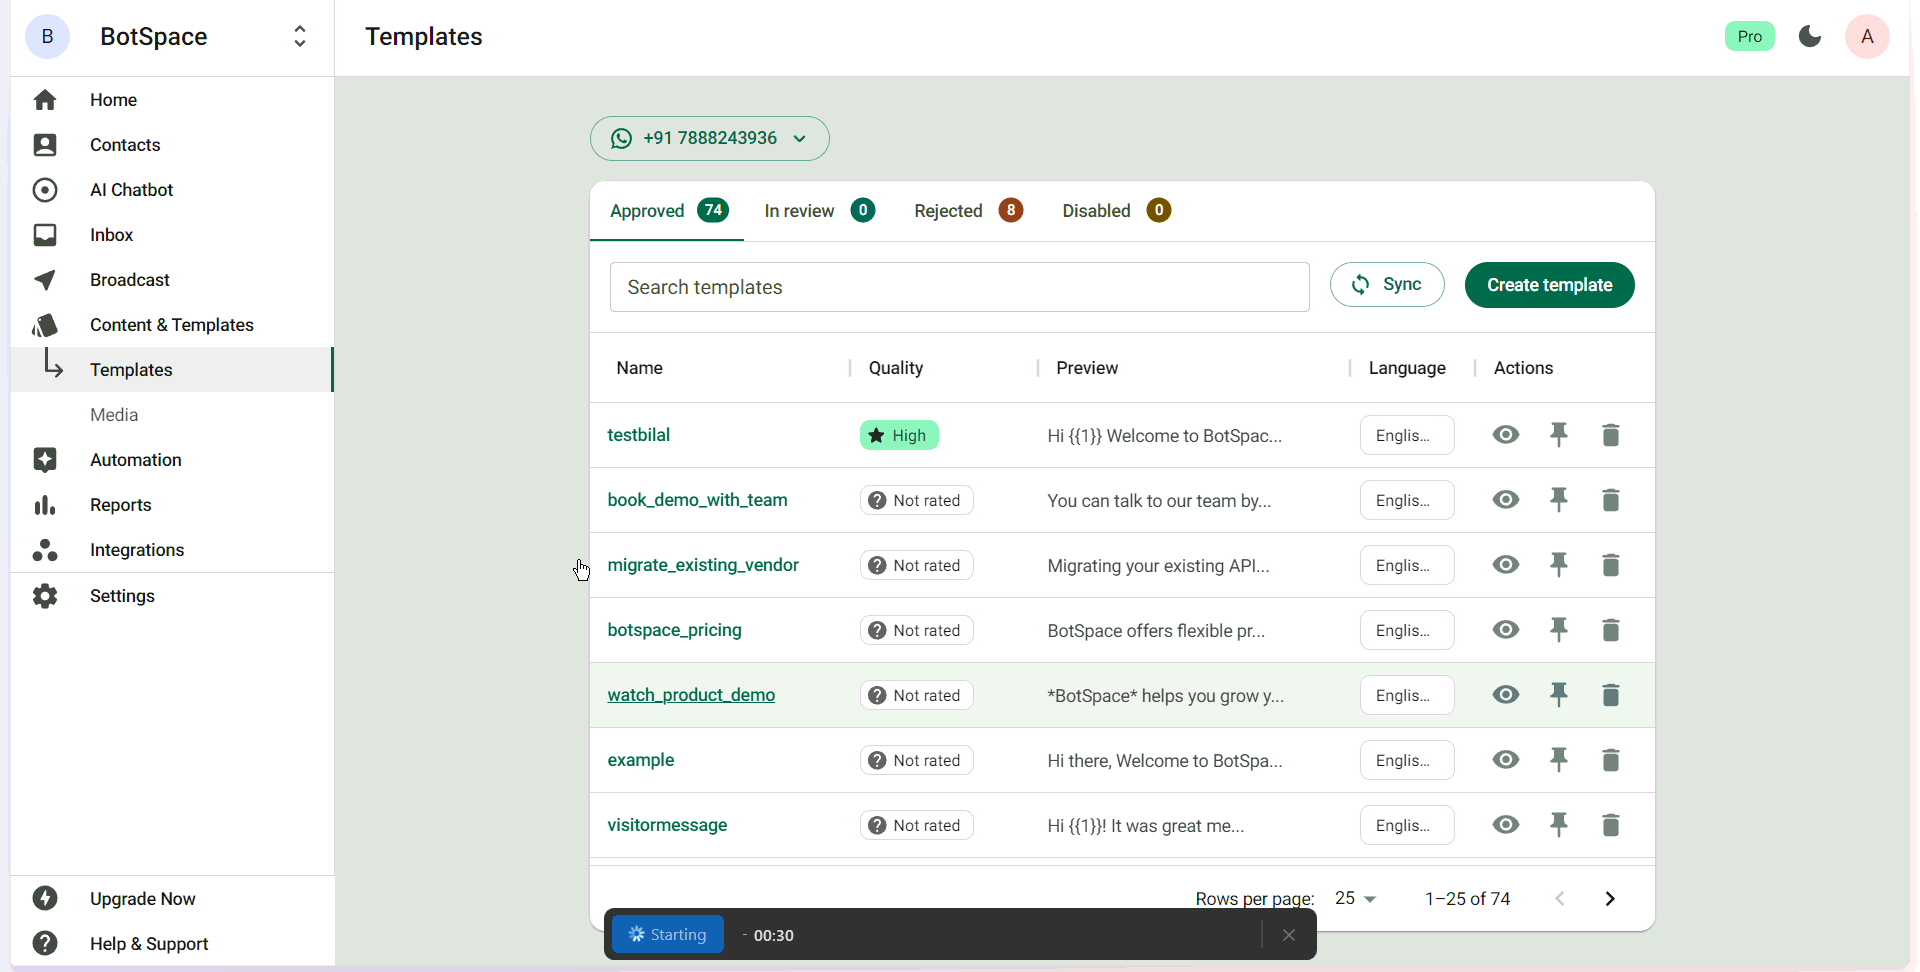Delete the migrate_existing_vendor template
The height and width of the screenshot is (972, 1920).
pyautogui.click(x=1611, y=565)
